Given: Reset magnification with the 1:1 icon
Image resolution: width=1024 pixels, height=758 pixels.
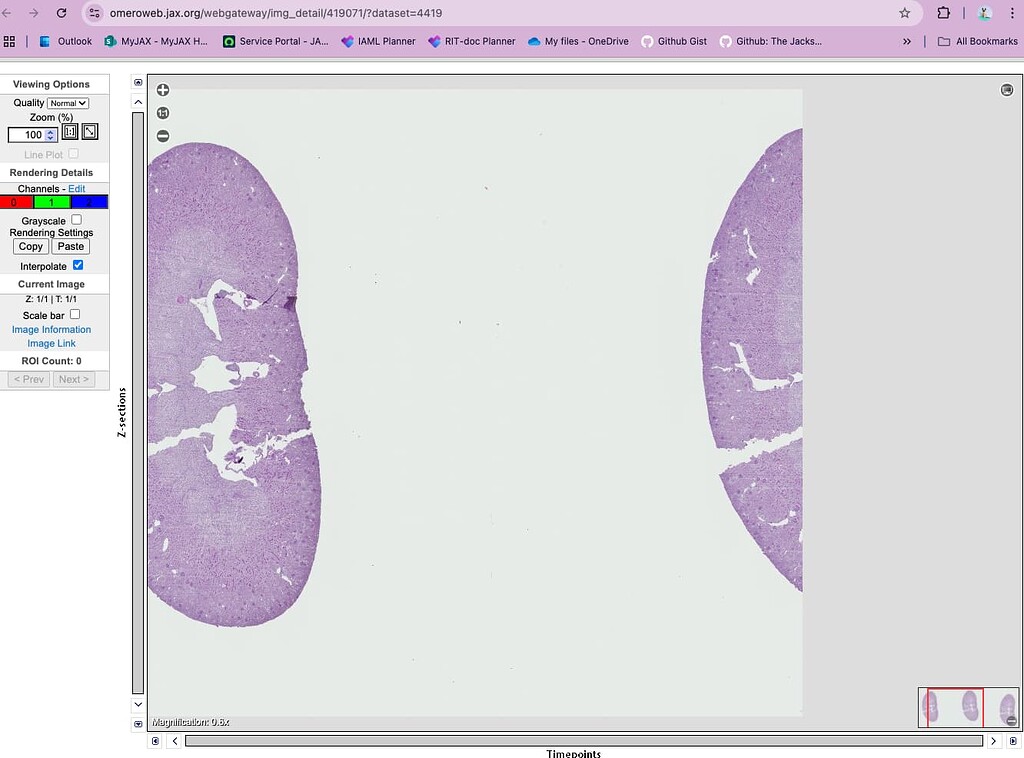Looking at the screenshot, I should [x=163, y=113].
